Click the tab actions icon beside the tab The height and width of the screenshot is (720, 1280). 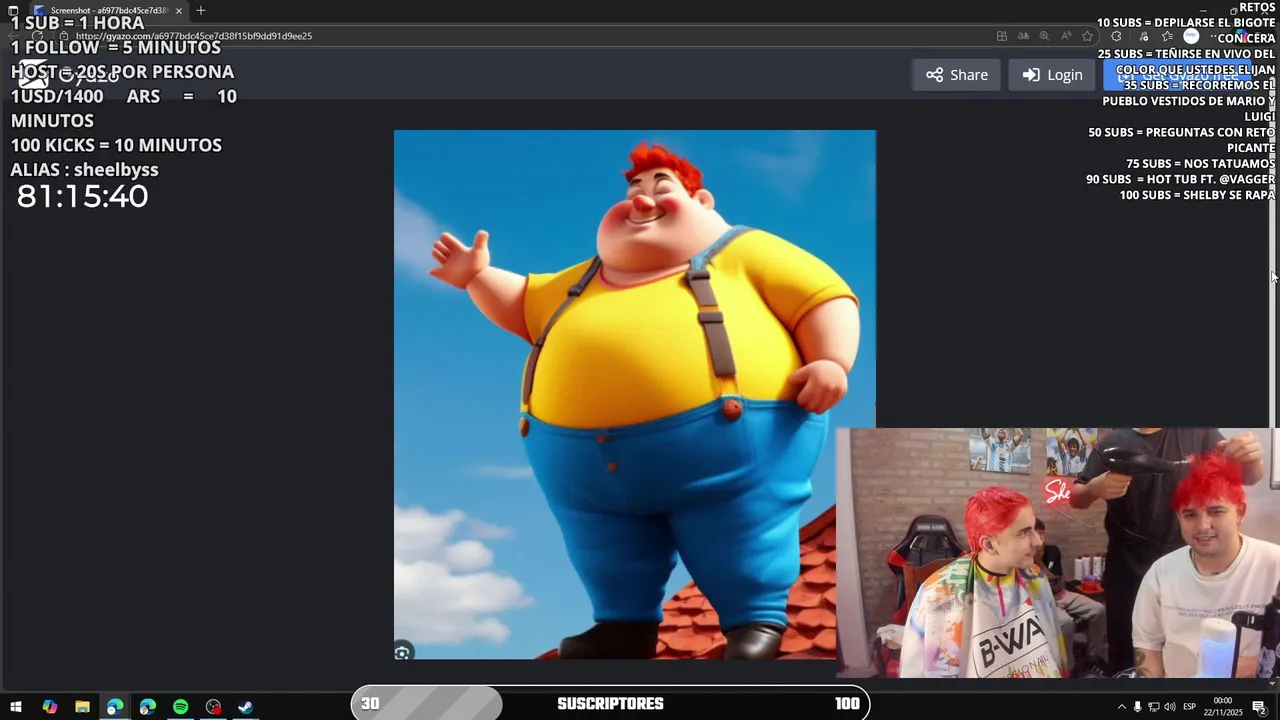(14, 10)
